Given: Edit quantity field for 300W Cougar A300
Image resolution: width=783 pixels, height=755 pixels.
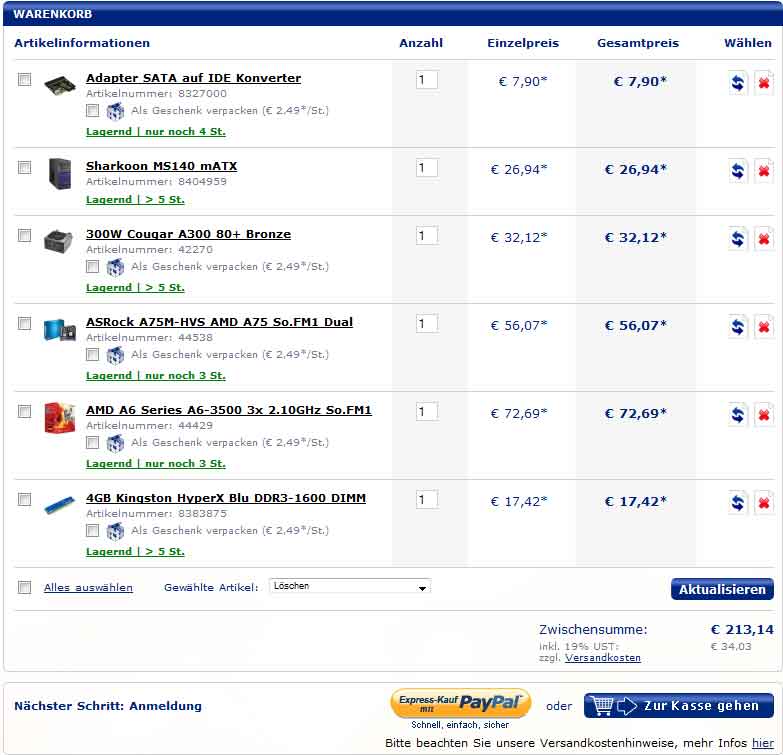Looking at the screenshot, I should pyautogui.click(x=427, y=236).
